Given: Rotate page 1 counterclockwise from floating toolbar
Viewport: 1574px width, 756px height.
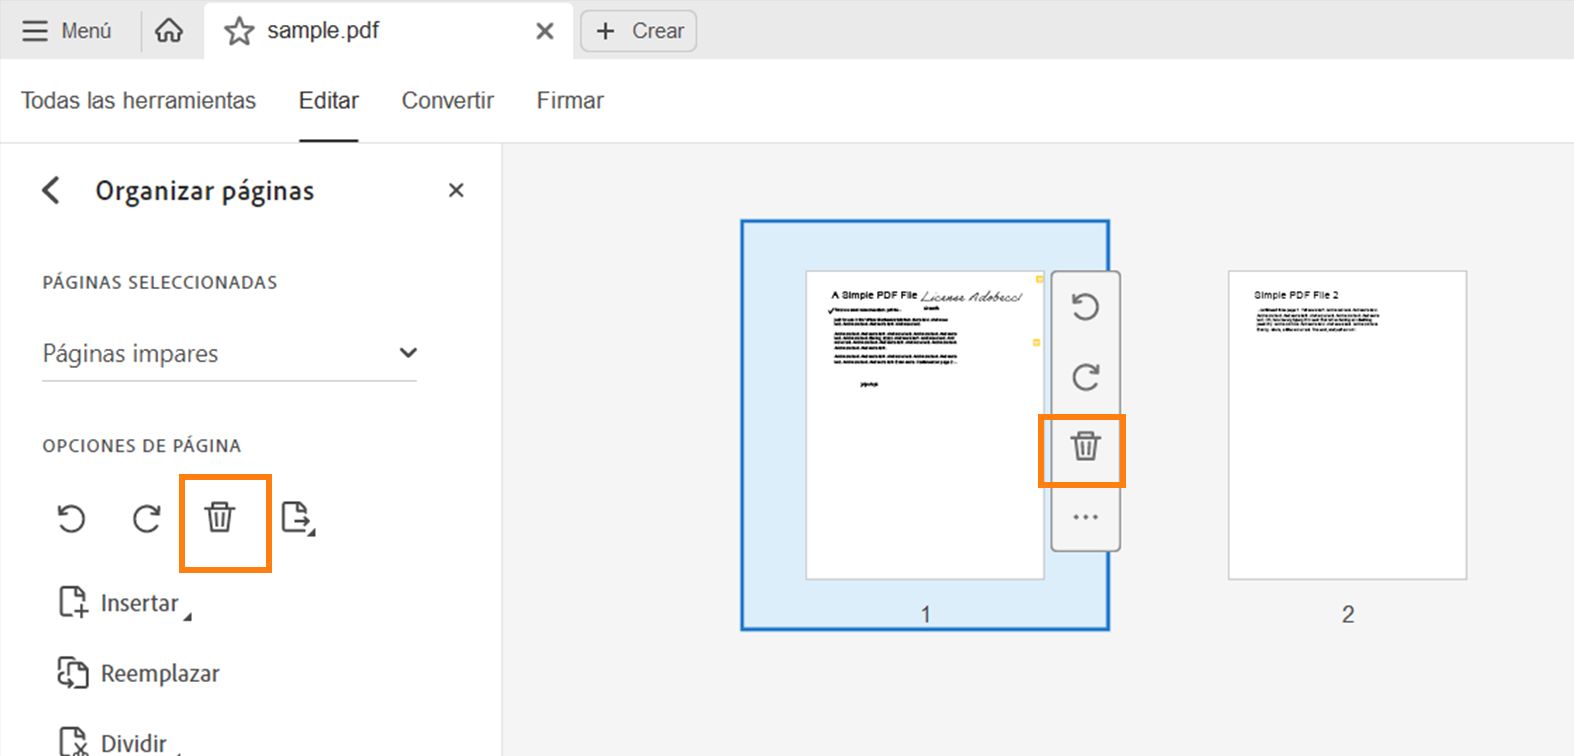Looking at the screenshot, I should click(x=1086, y=306).
